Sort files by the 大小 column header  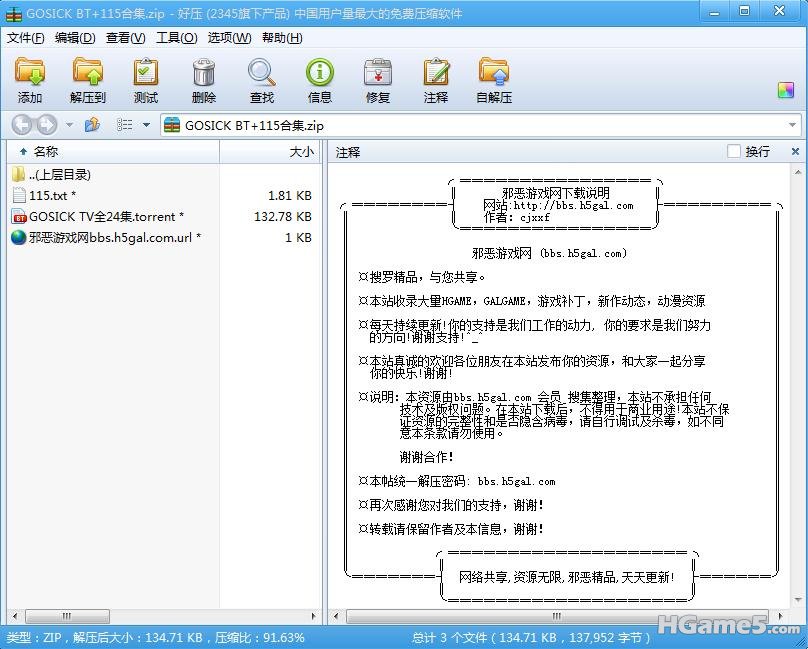click(270, 152)
